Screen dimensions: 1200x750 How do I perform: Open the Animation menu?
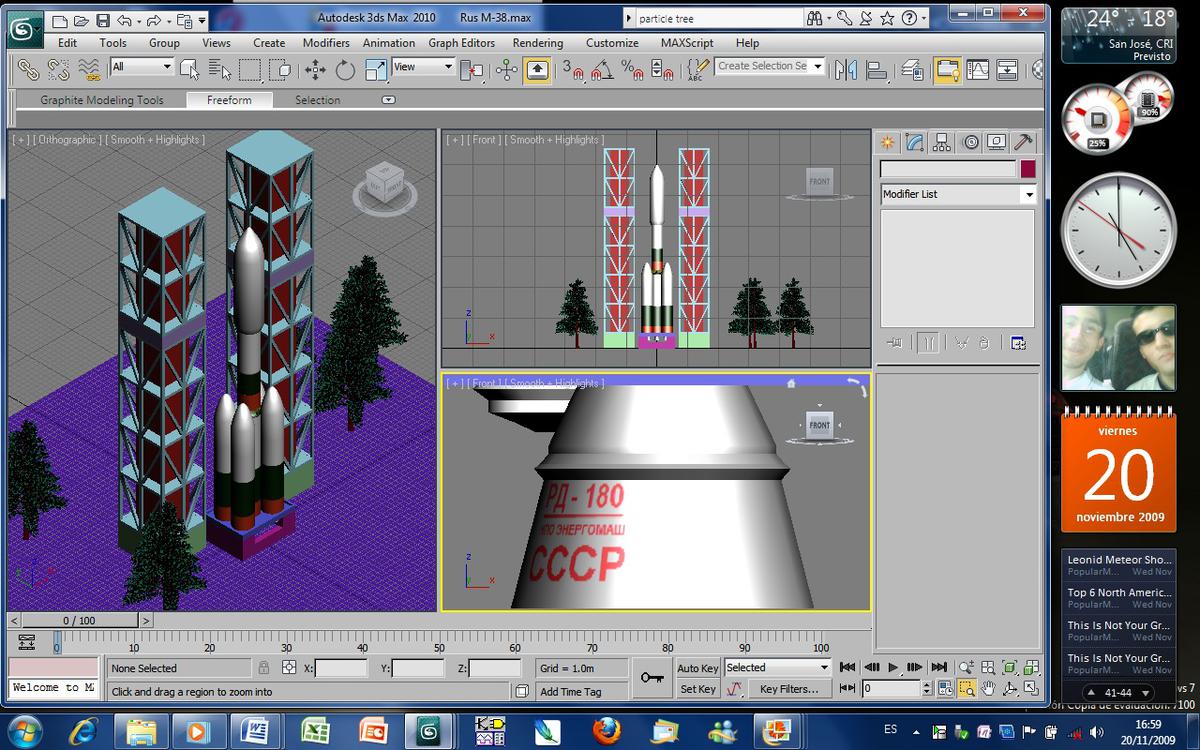point(389,43)
